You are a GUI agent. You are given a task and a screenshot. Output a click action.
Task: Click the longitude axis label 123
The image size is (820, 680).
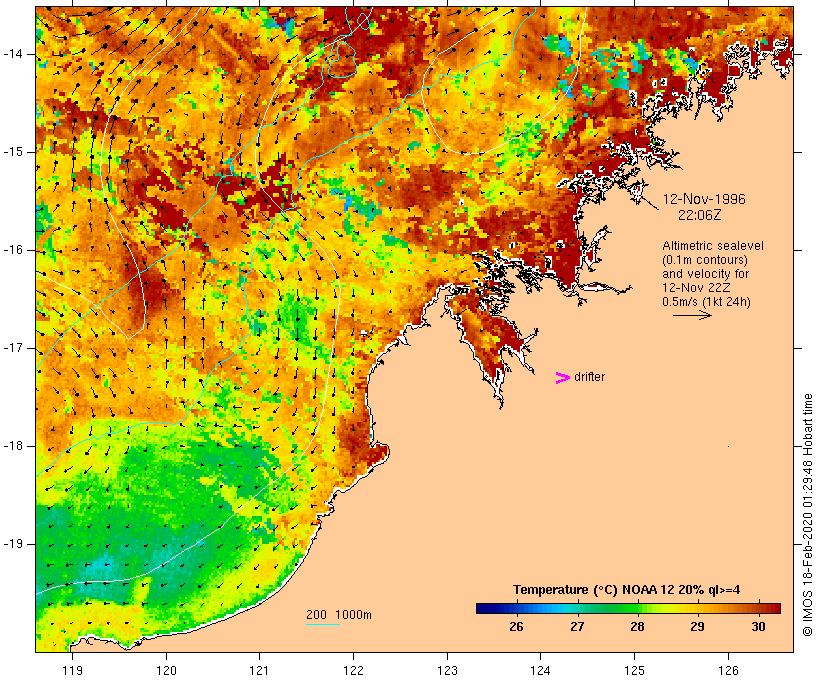(x=447, y=670)
